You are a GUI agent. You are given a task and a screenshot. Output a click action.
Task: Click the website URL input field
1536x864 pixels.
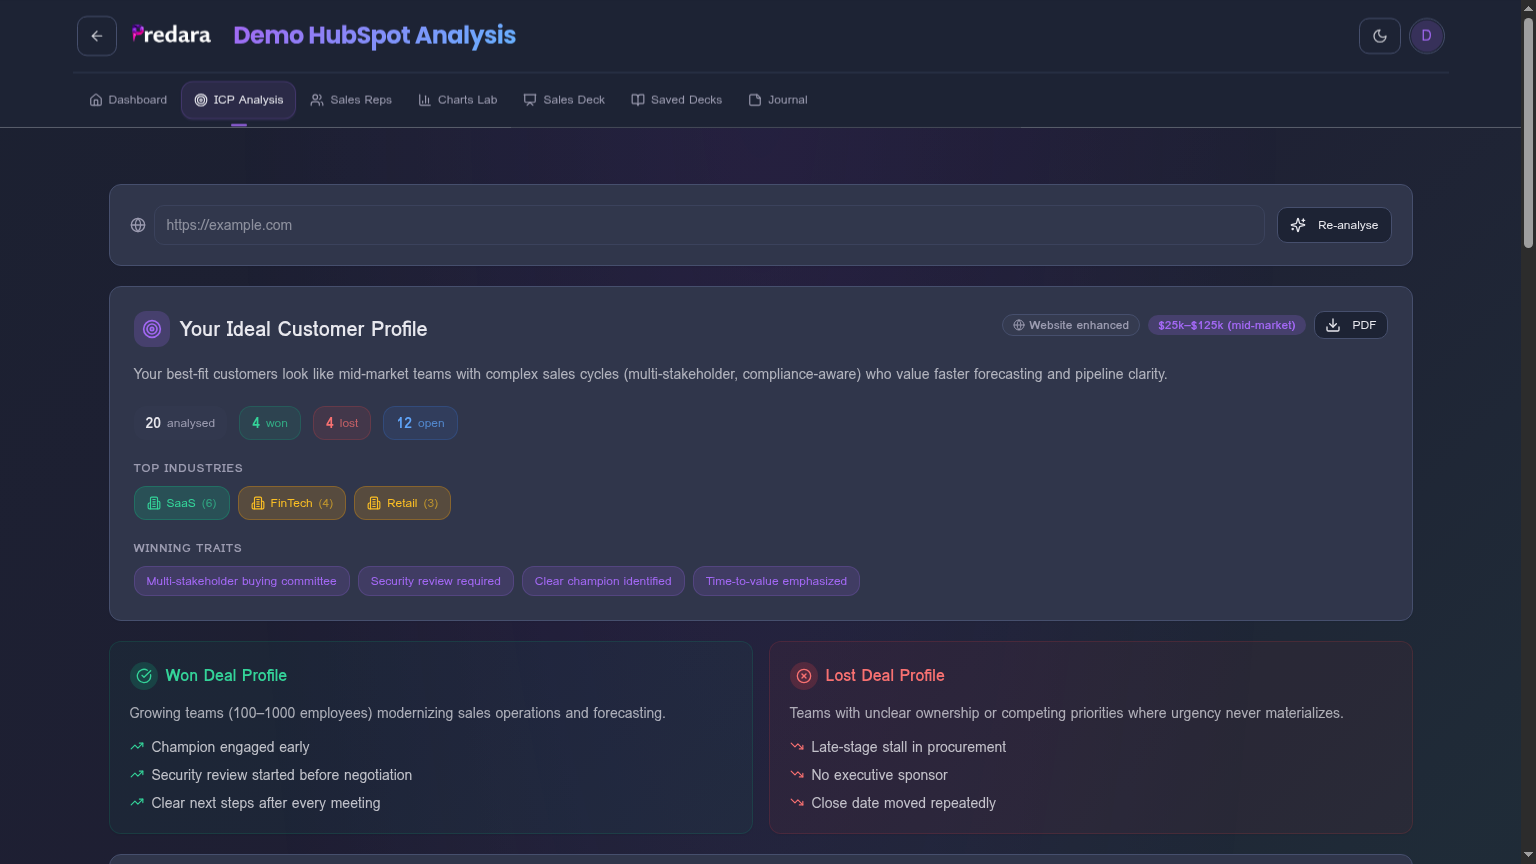(x=708, y=225)
